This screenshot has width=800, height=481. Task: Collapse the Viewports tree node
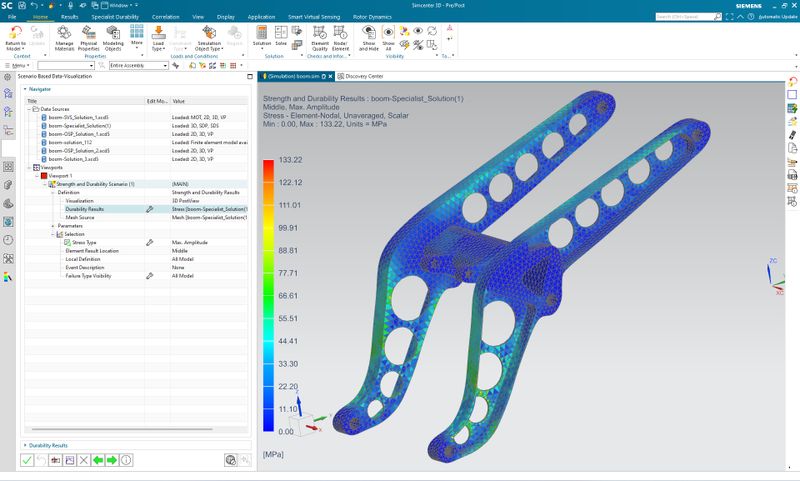tap(29, 167)
